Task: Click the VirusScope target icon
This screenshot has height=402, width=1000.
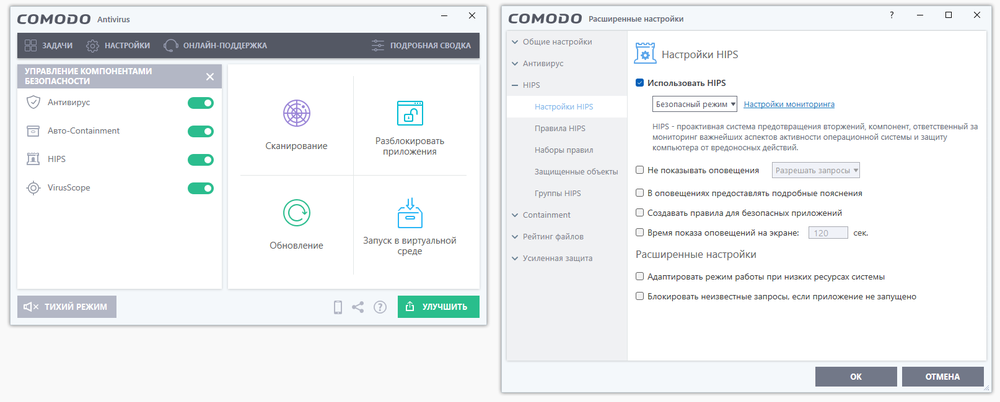Action: (x=33, y=188)
